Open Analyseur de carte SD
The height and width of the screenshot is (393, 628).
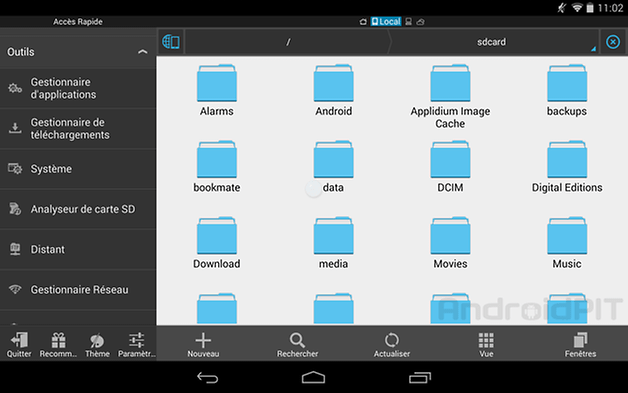point(78,209)
